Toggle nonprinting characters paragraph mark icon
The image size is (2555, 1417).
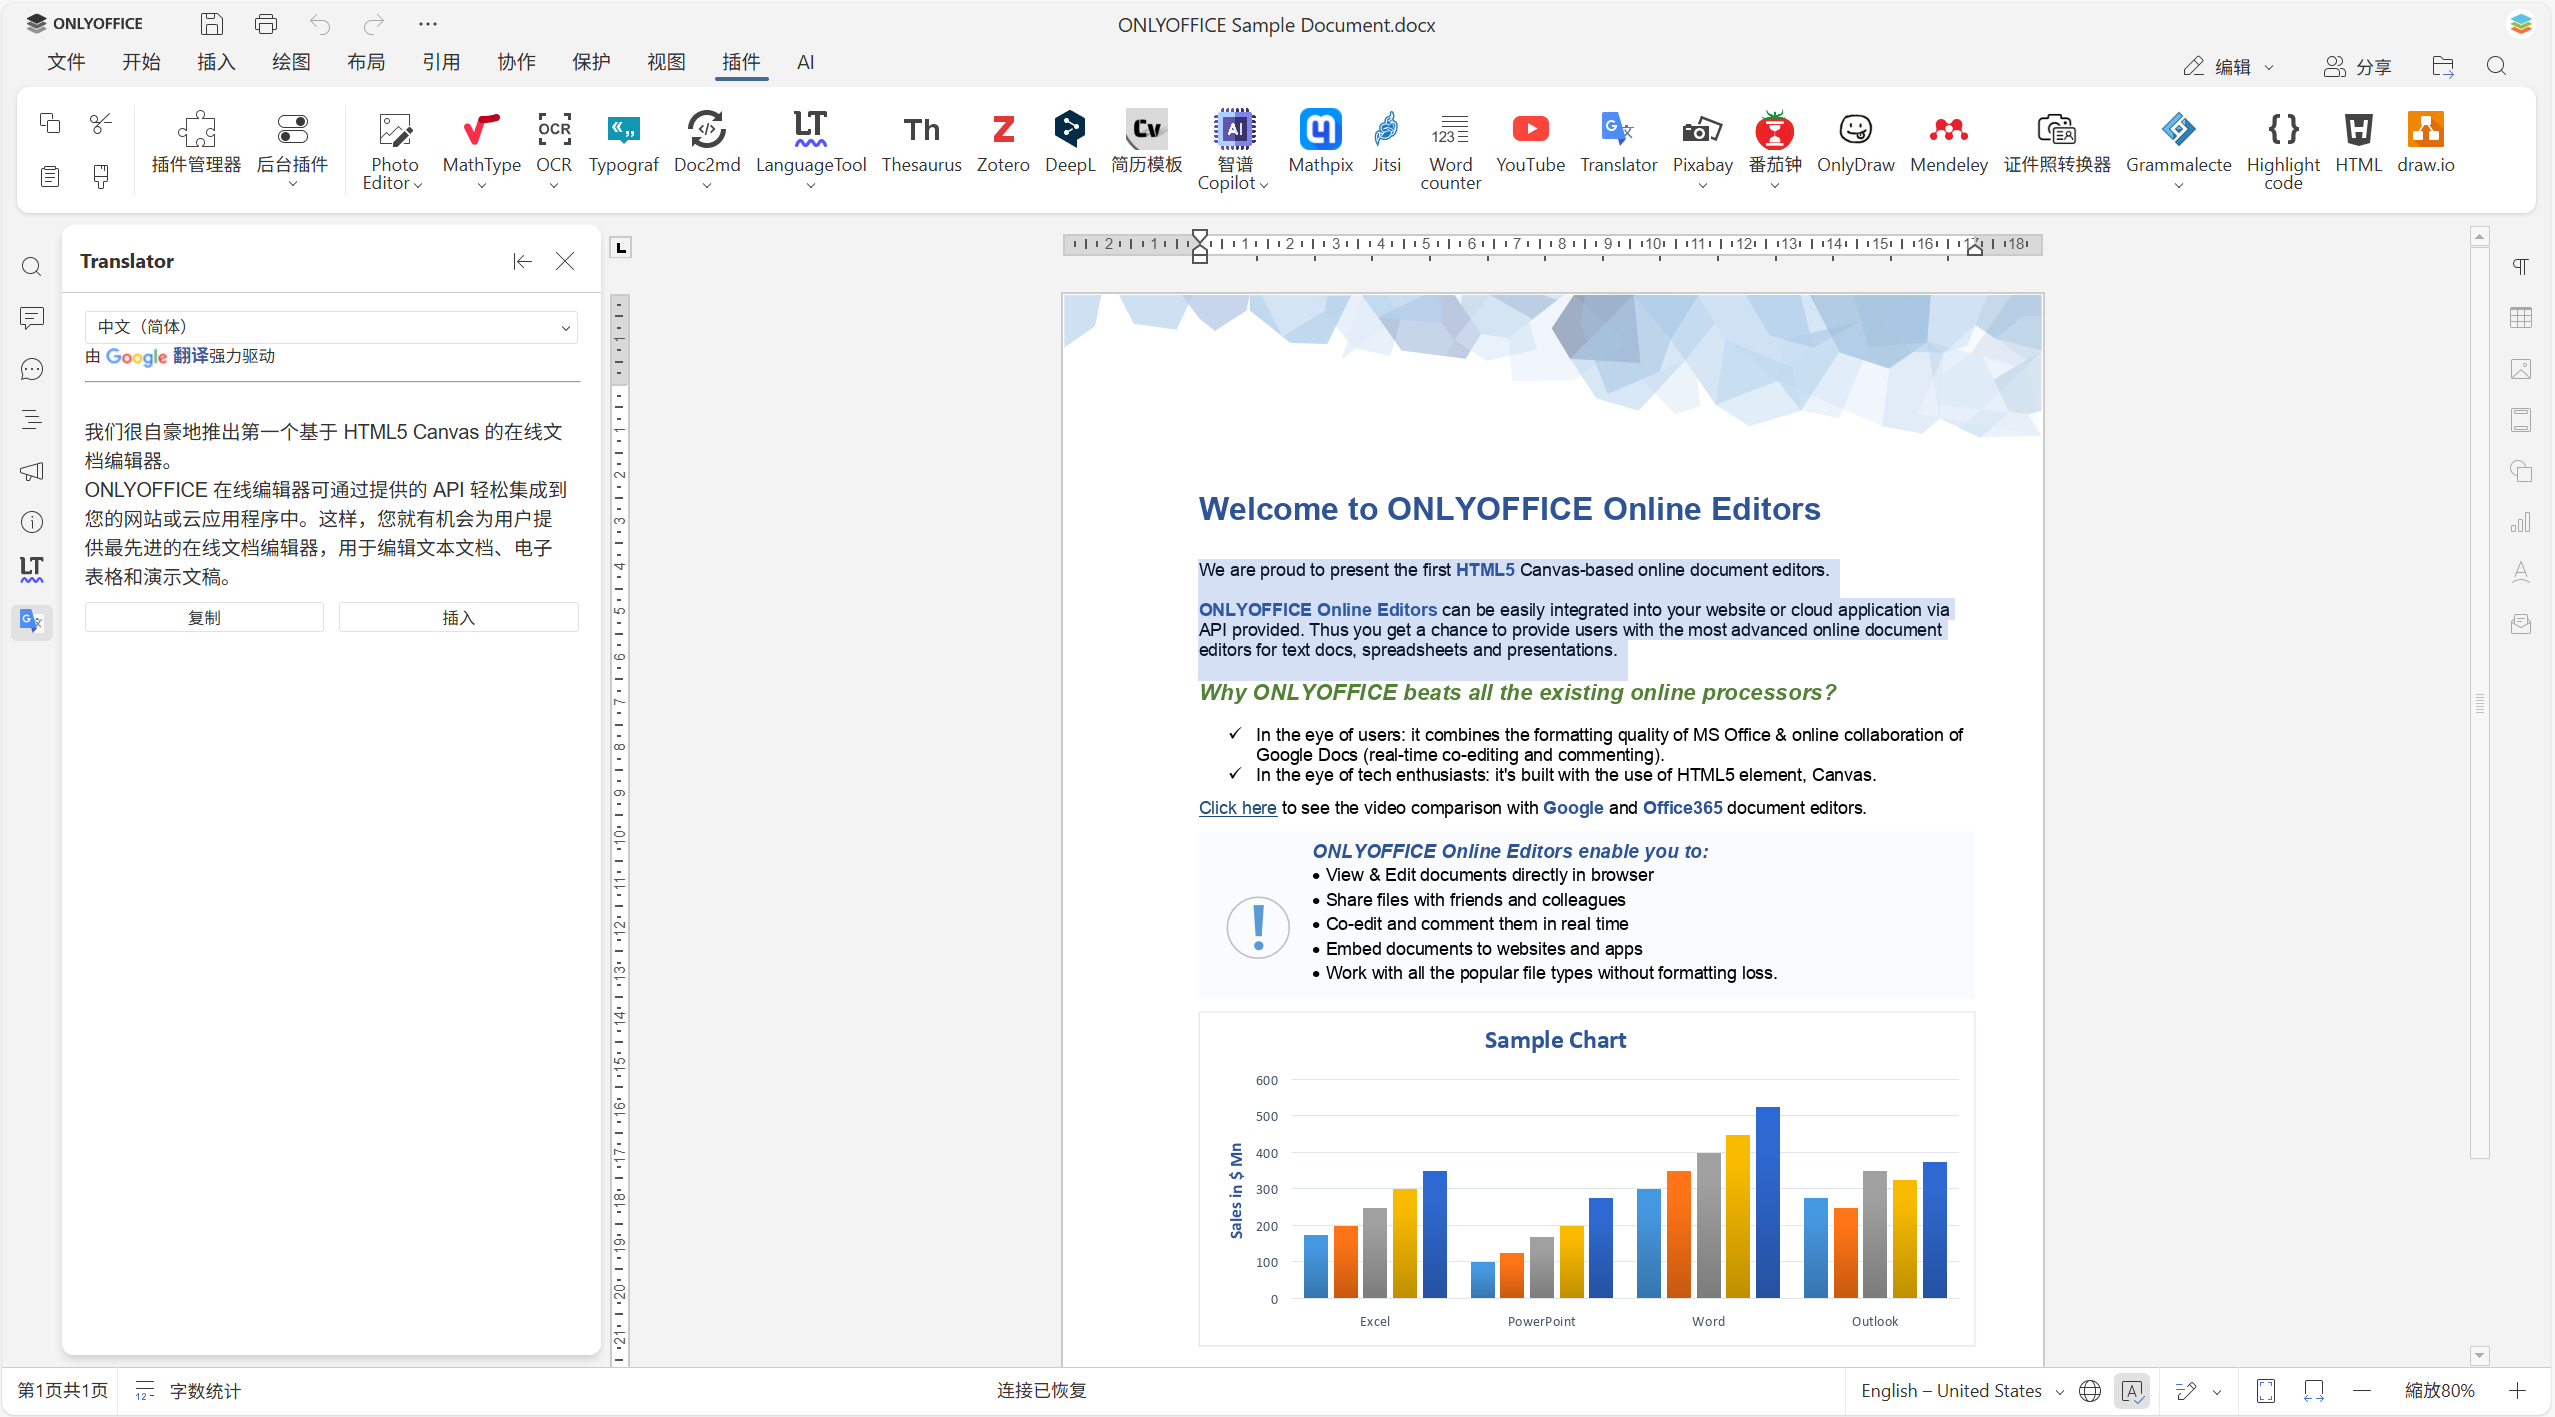tap(2521, 267)
